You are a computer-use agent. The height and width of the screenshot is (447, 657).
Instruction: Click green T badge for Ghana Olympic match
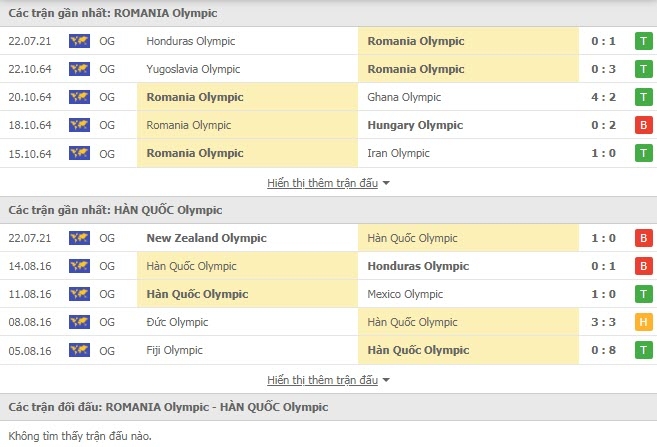[644, 97]
